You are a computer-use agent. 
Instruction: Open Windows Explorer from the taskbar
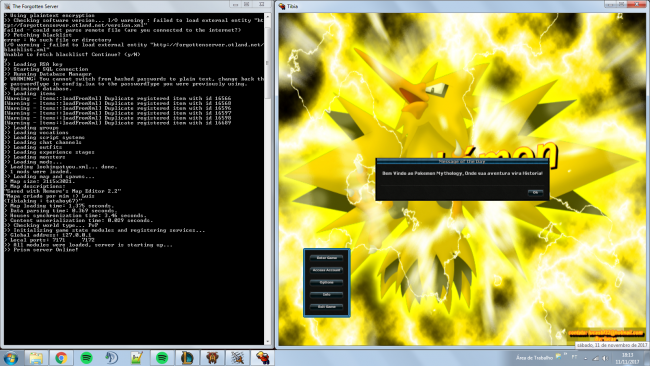pos(36,358)
